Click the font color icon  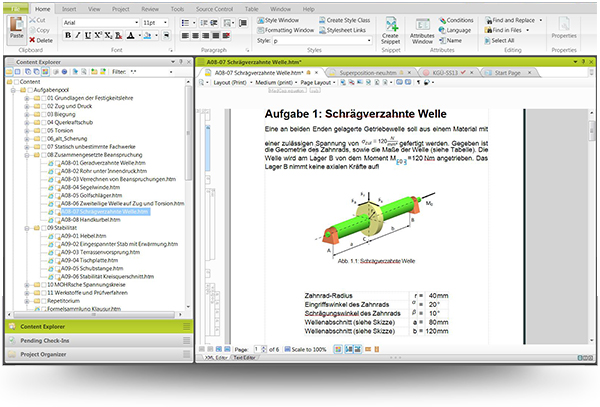130,36
